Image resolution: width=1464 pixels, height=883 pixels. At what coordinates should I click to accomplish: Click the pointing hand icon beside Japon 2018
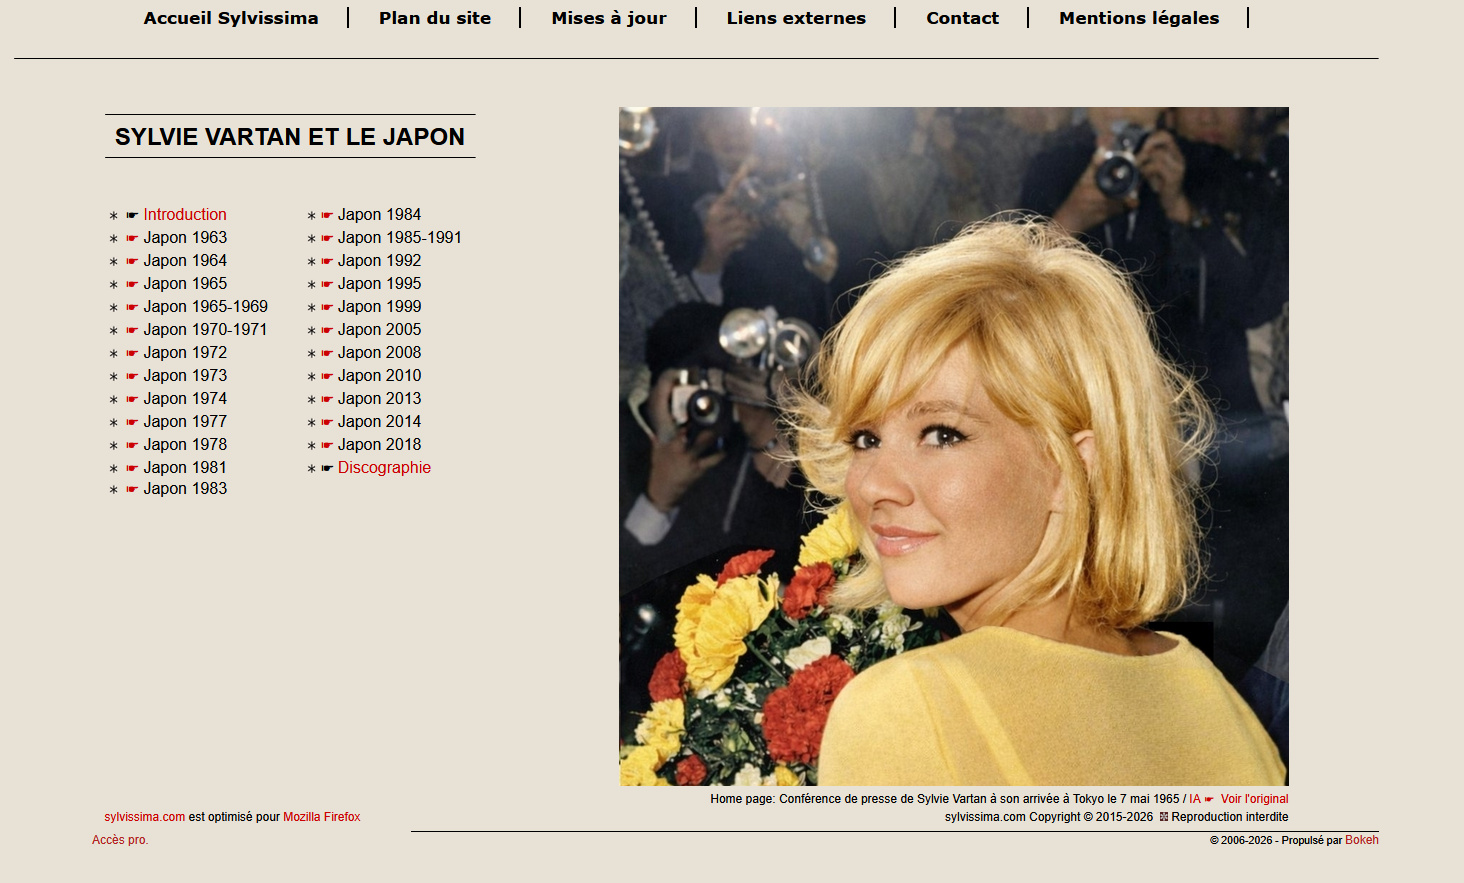coord(326,444)
